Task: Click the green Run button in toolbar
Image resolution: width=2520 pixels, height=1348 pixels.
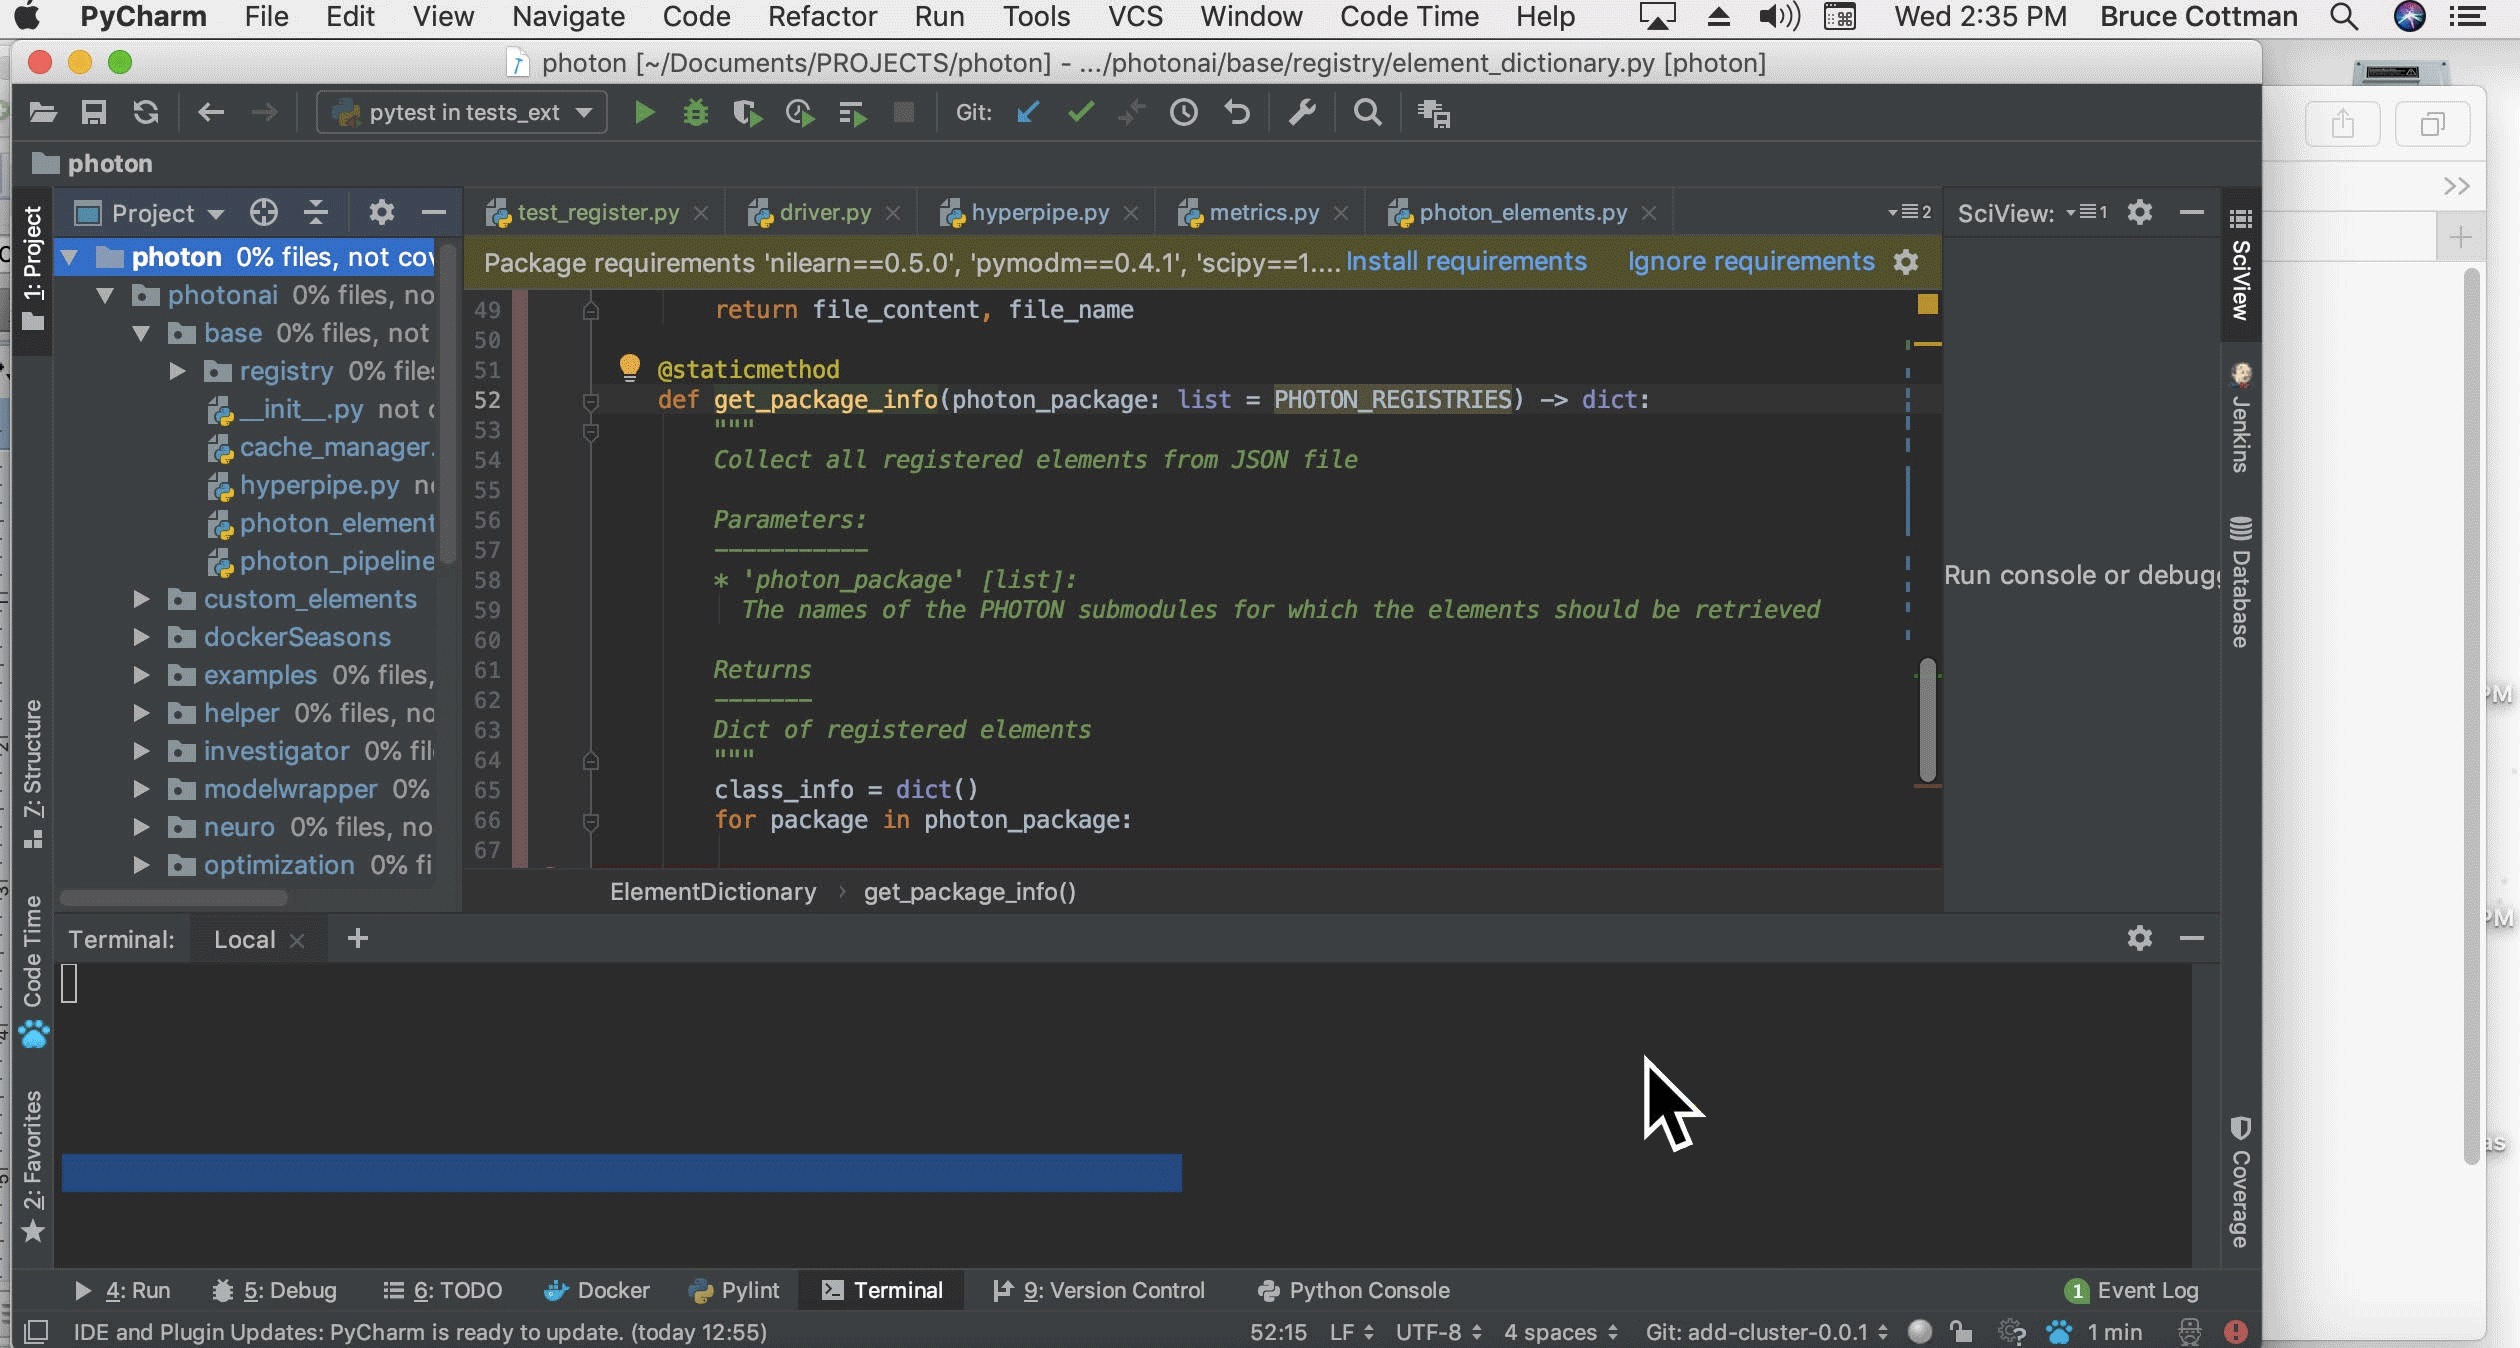Action: 644,113
